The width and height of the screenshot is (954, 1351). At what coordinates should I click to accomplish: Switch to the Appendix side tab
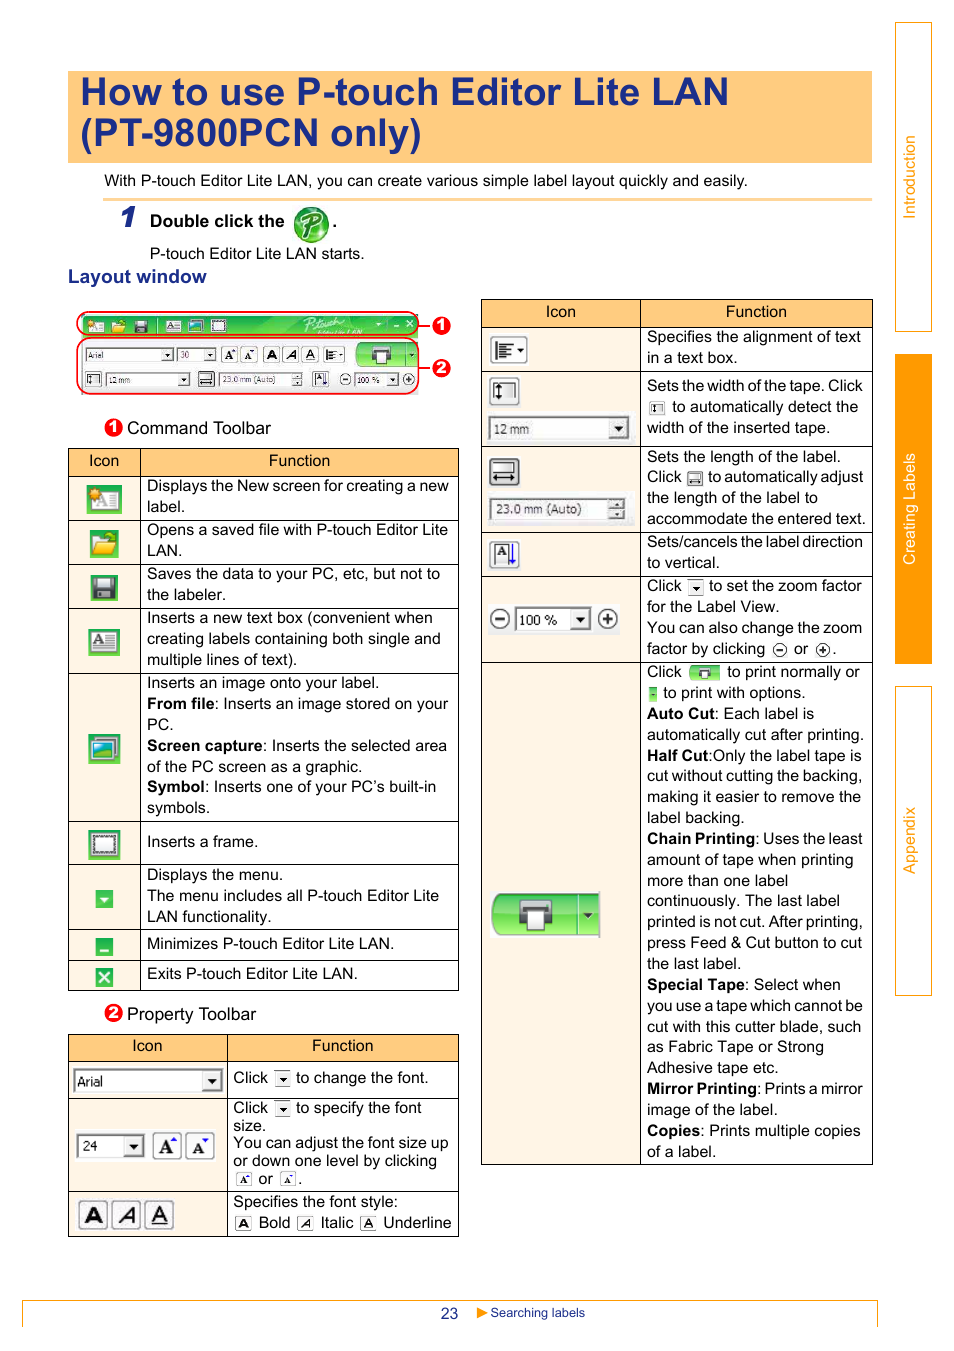point(913,841)
